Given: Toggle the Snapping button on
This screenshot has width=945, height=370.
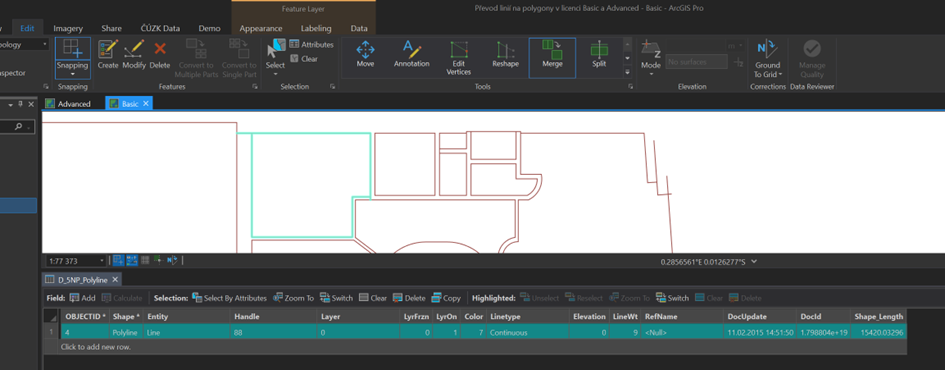Looking at the screenshot, I should (72, 58).
